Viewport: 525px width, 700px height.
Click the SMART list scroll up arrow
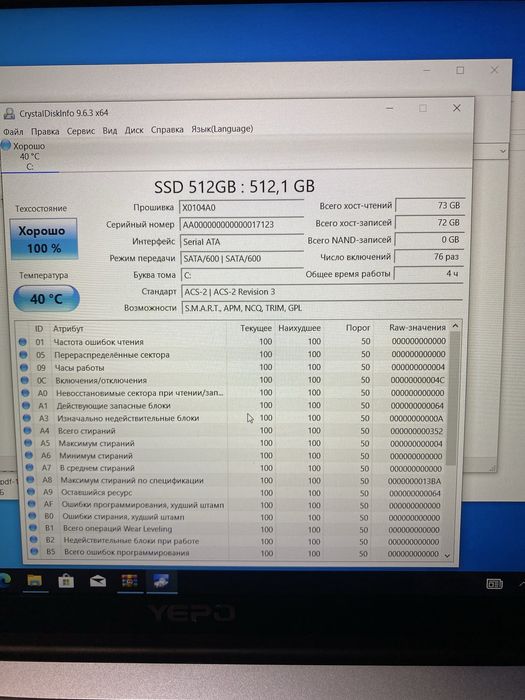pyautogui.click(x=455, y=326)
